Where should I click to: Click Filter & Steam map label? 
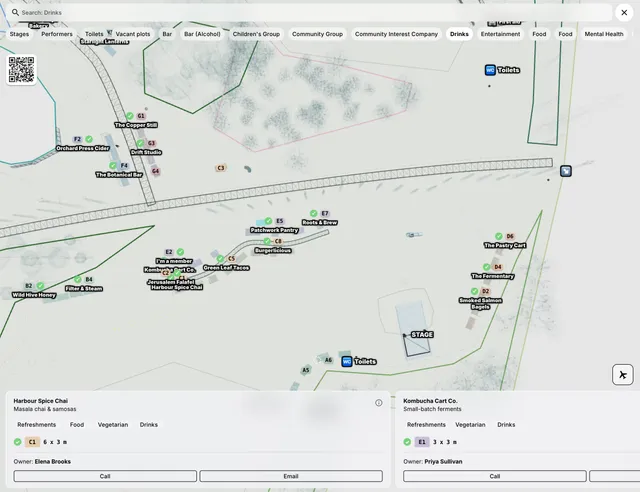pyautogui.click(x=84, y=289)
